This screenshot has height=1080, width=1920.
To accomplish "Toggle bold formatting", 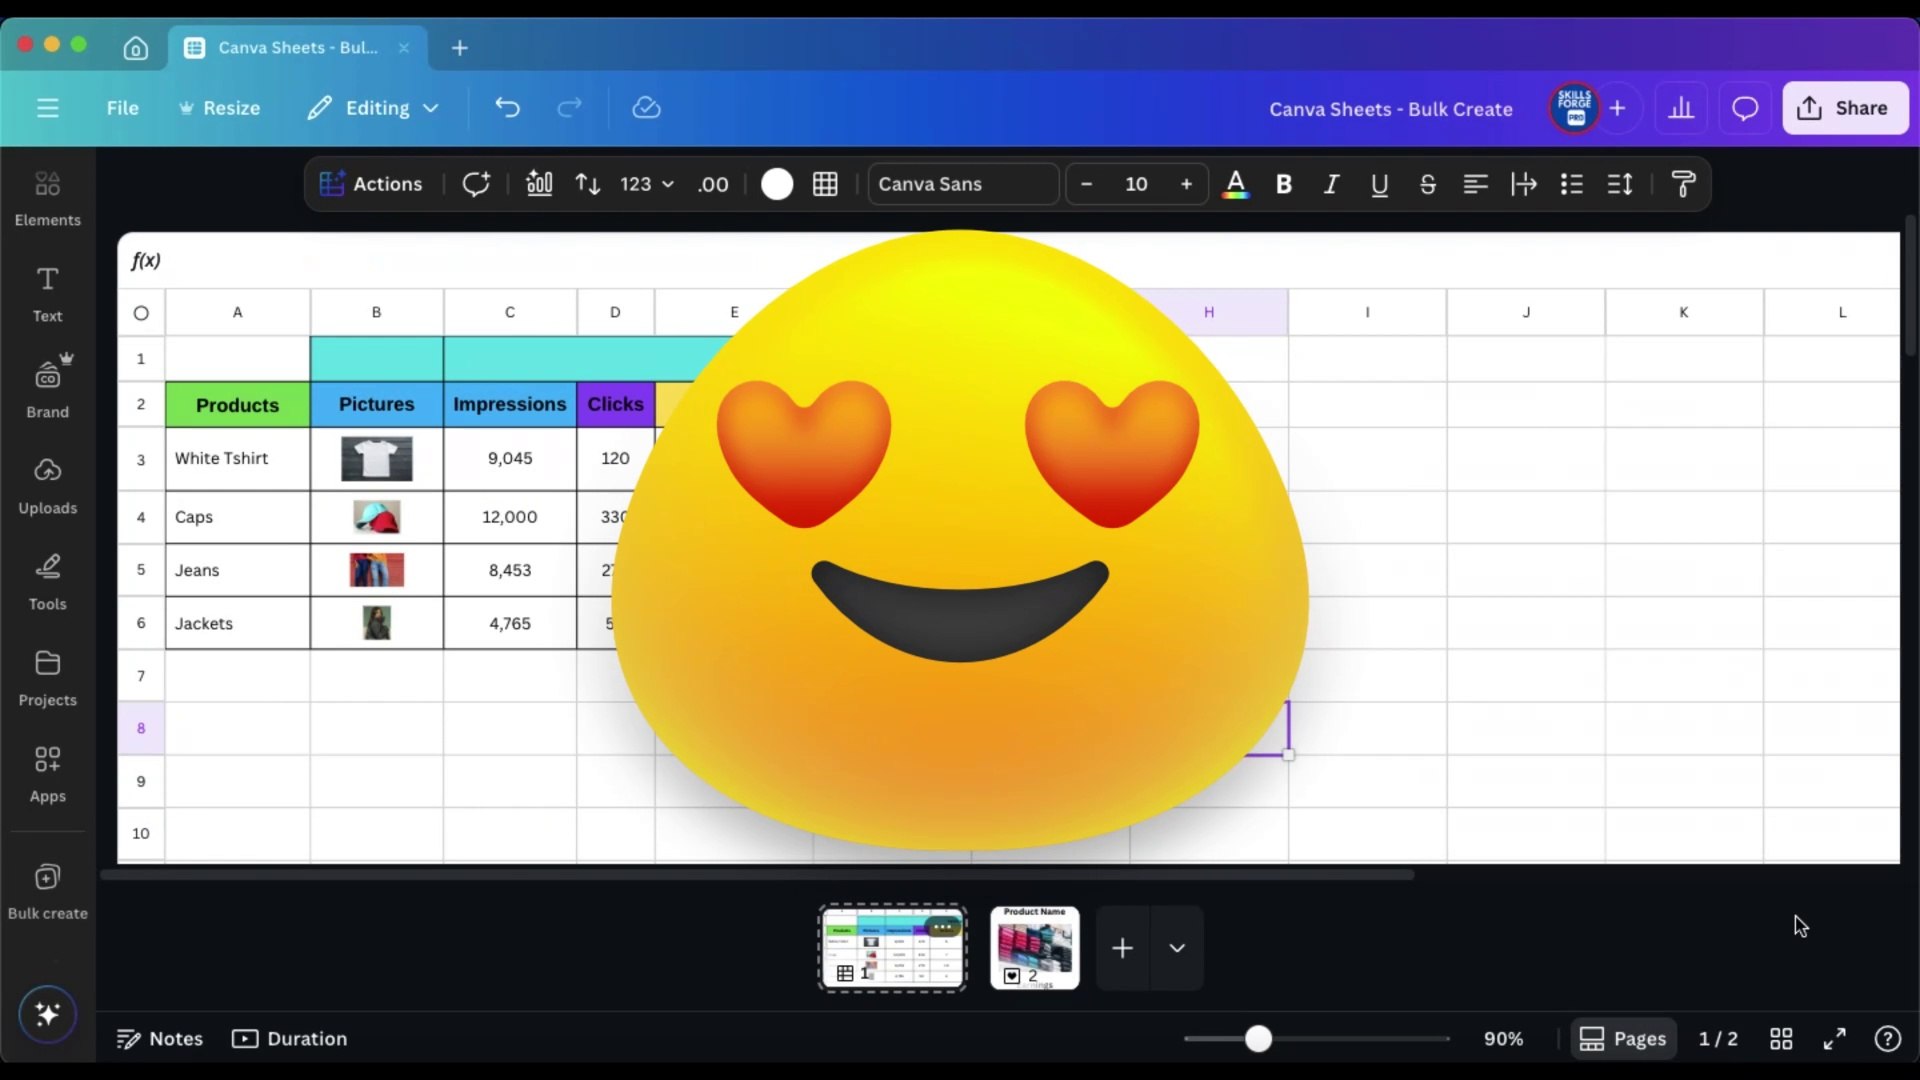I will 1284,184.
